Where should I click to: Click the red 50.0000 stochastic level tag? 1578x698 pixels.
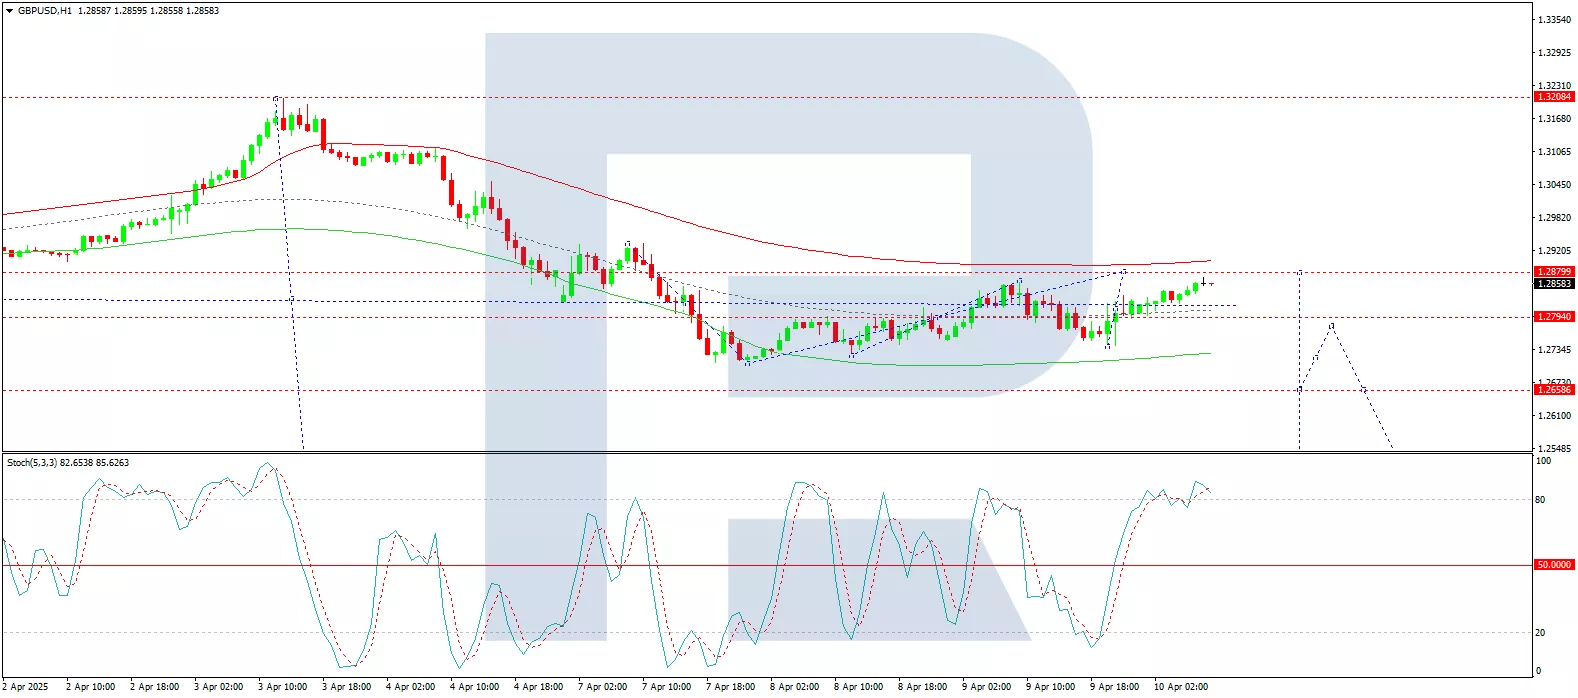[x=1554, y=565]
